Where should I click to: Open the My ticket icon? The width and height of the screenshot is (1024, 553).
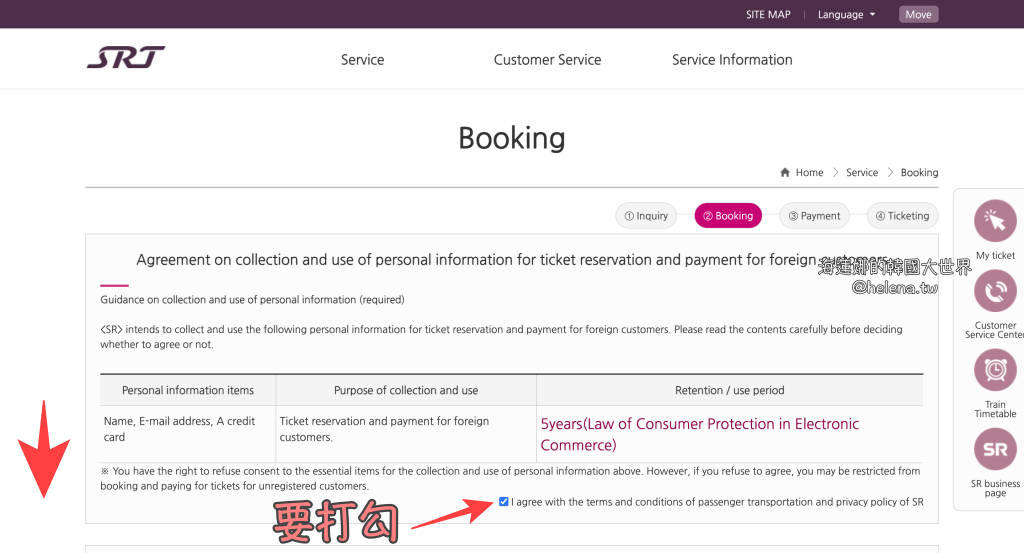[994, 221]
